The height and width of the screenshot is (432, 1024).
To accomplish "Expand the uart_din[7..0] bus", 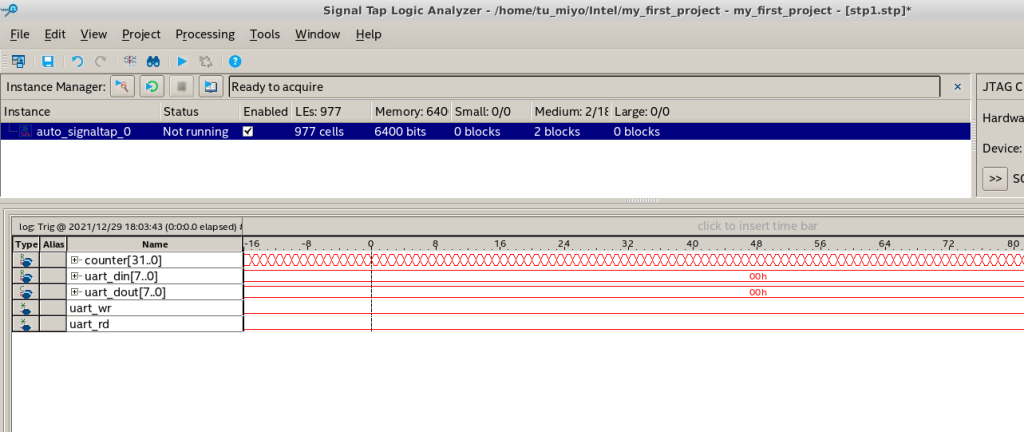I will [75, 276].
